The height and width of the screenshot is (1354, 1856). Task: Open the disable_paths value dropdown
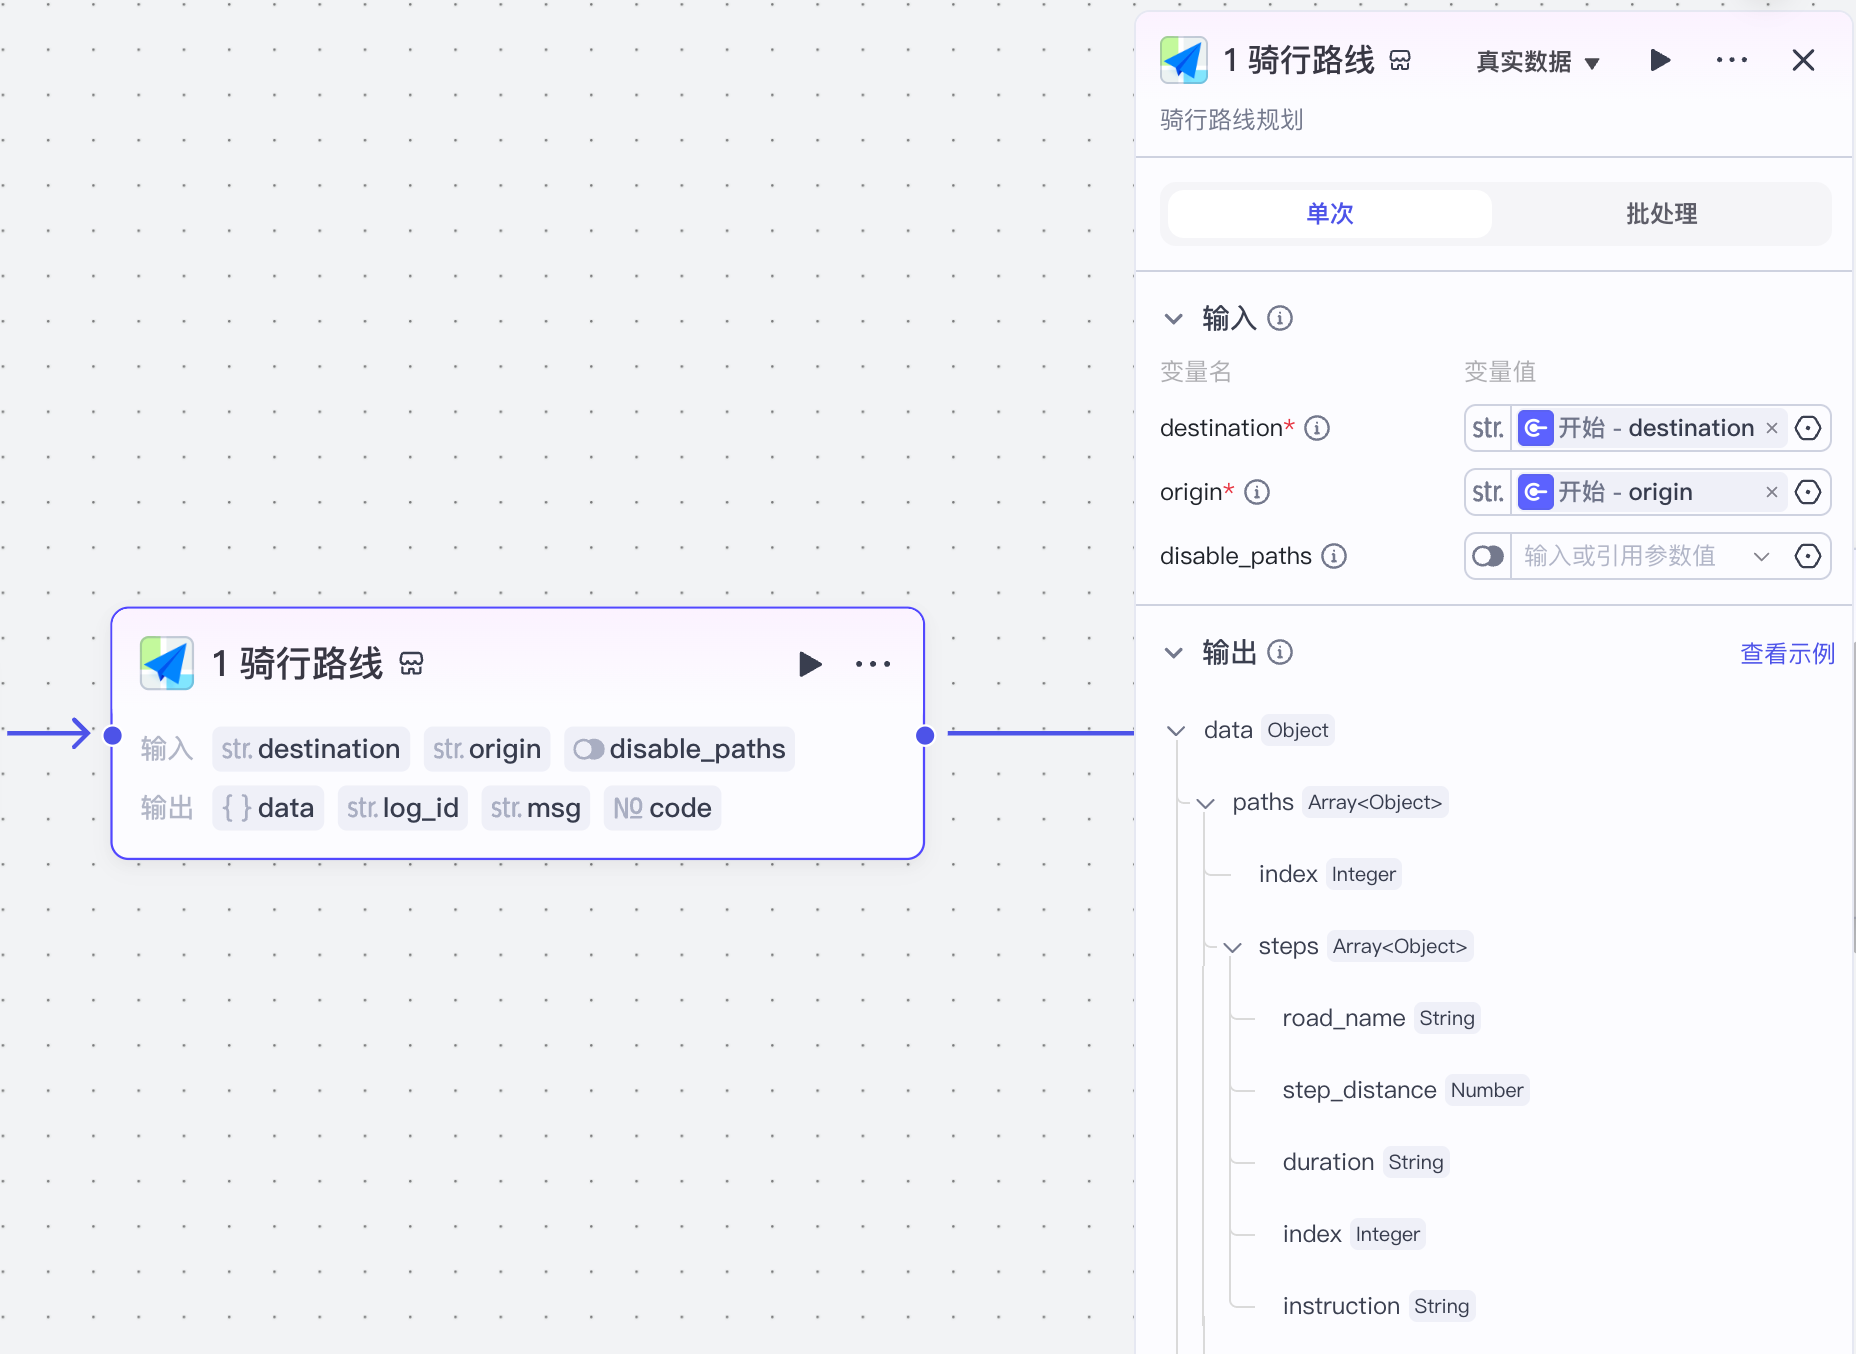pos(1762,556)
